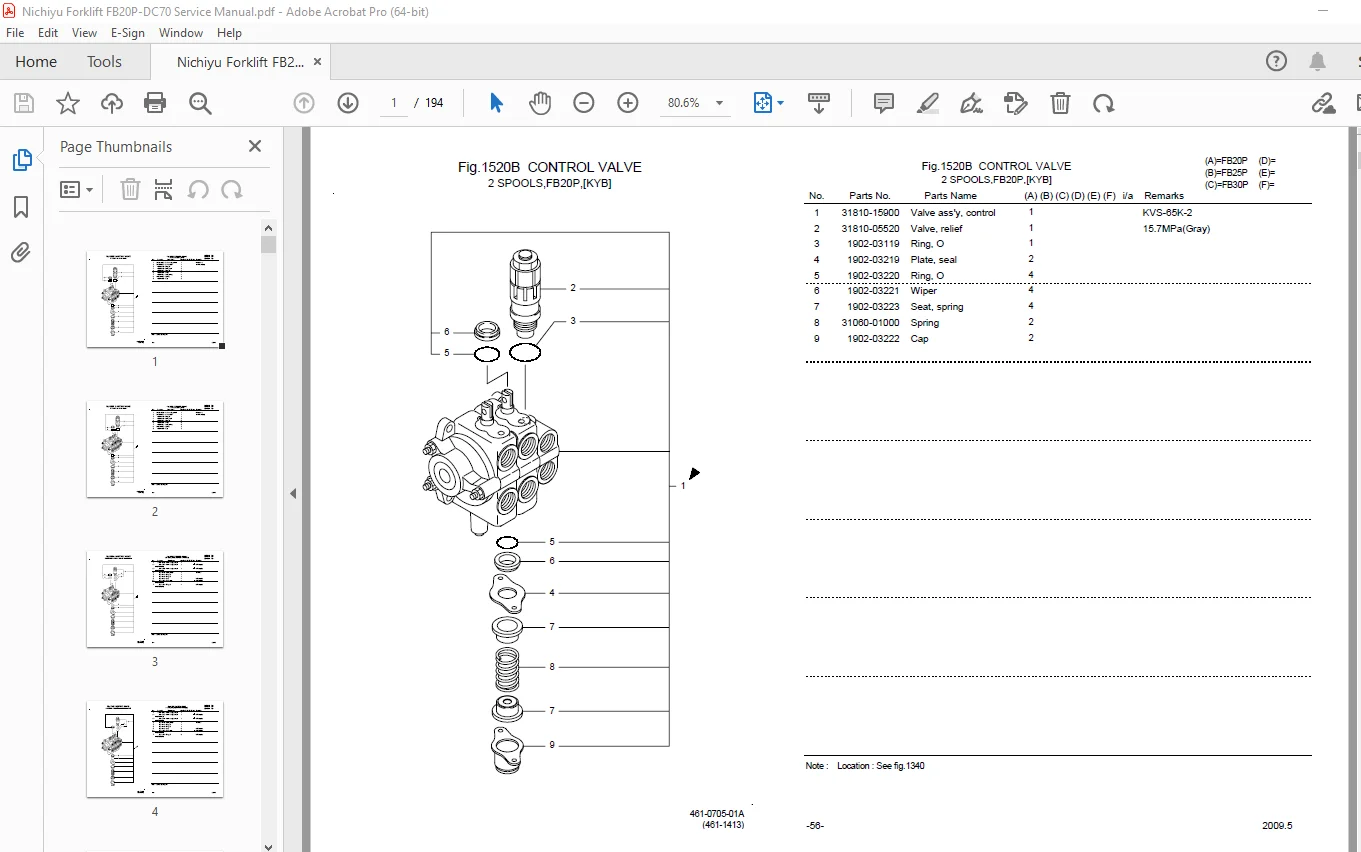Rotate the page clockwise
The height and width of the screenshot is (852, 1361).
(1104, 103)
